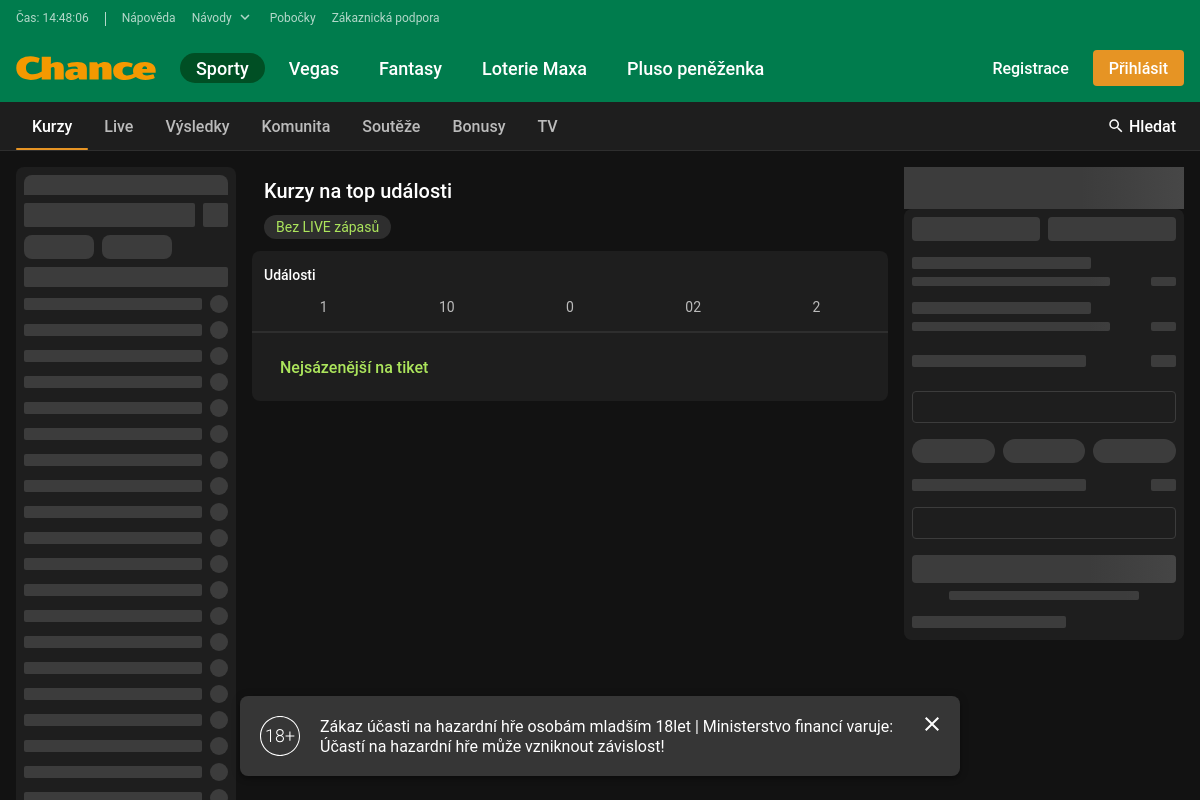
Task: Select the Sporty section
Action: tap(222, 68)
